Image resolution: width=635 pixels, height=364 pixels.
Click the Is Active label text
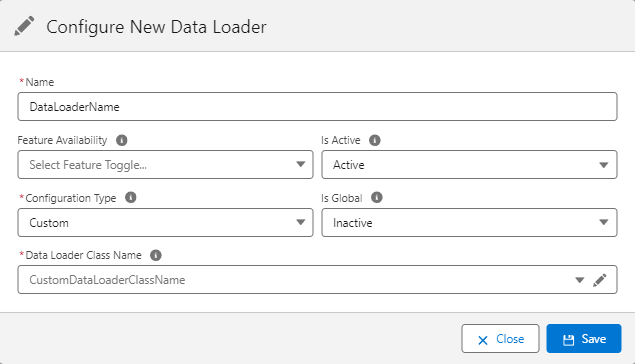pos(341,140)
